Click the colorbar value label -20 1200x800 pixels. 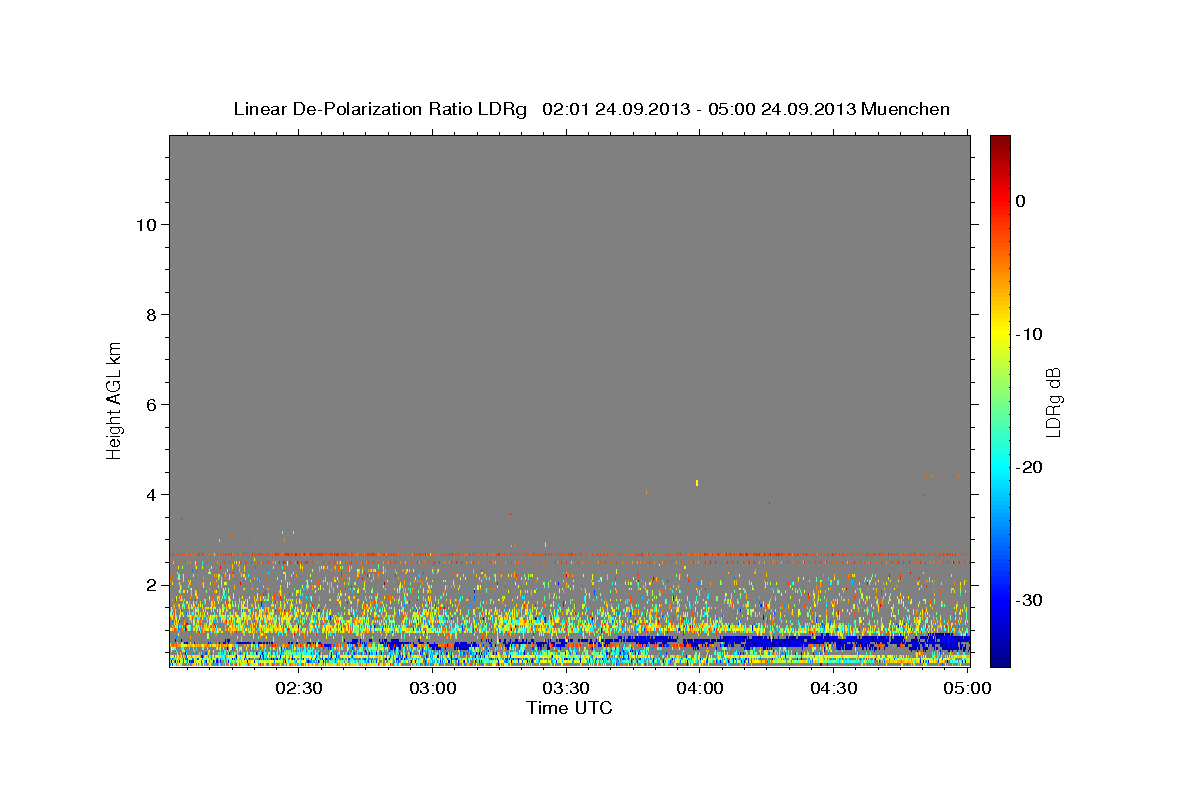[x=1031, y=467]
